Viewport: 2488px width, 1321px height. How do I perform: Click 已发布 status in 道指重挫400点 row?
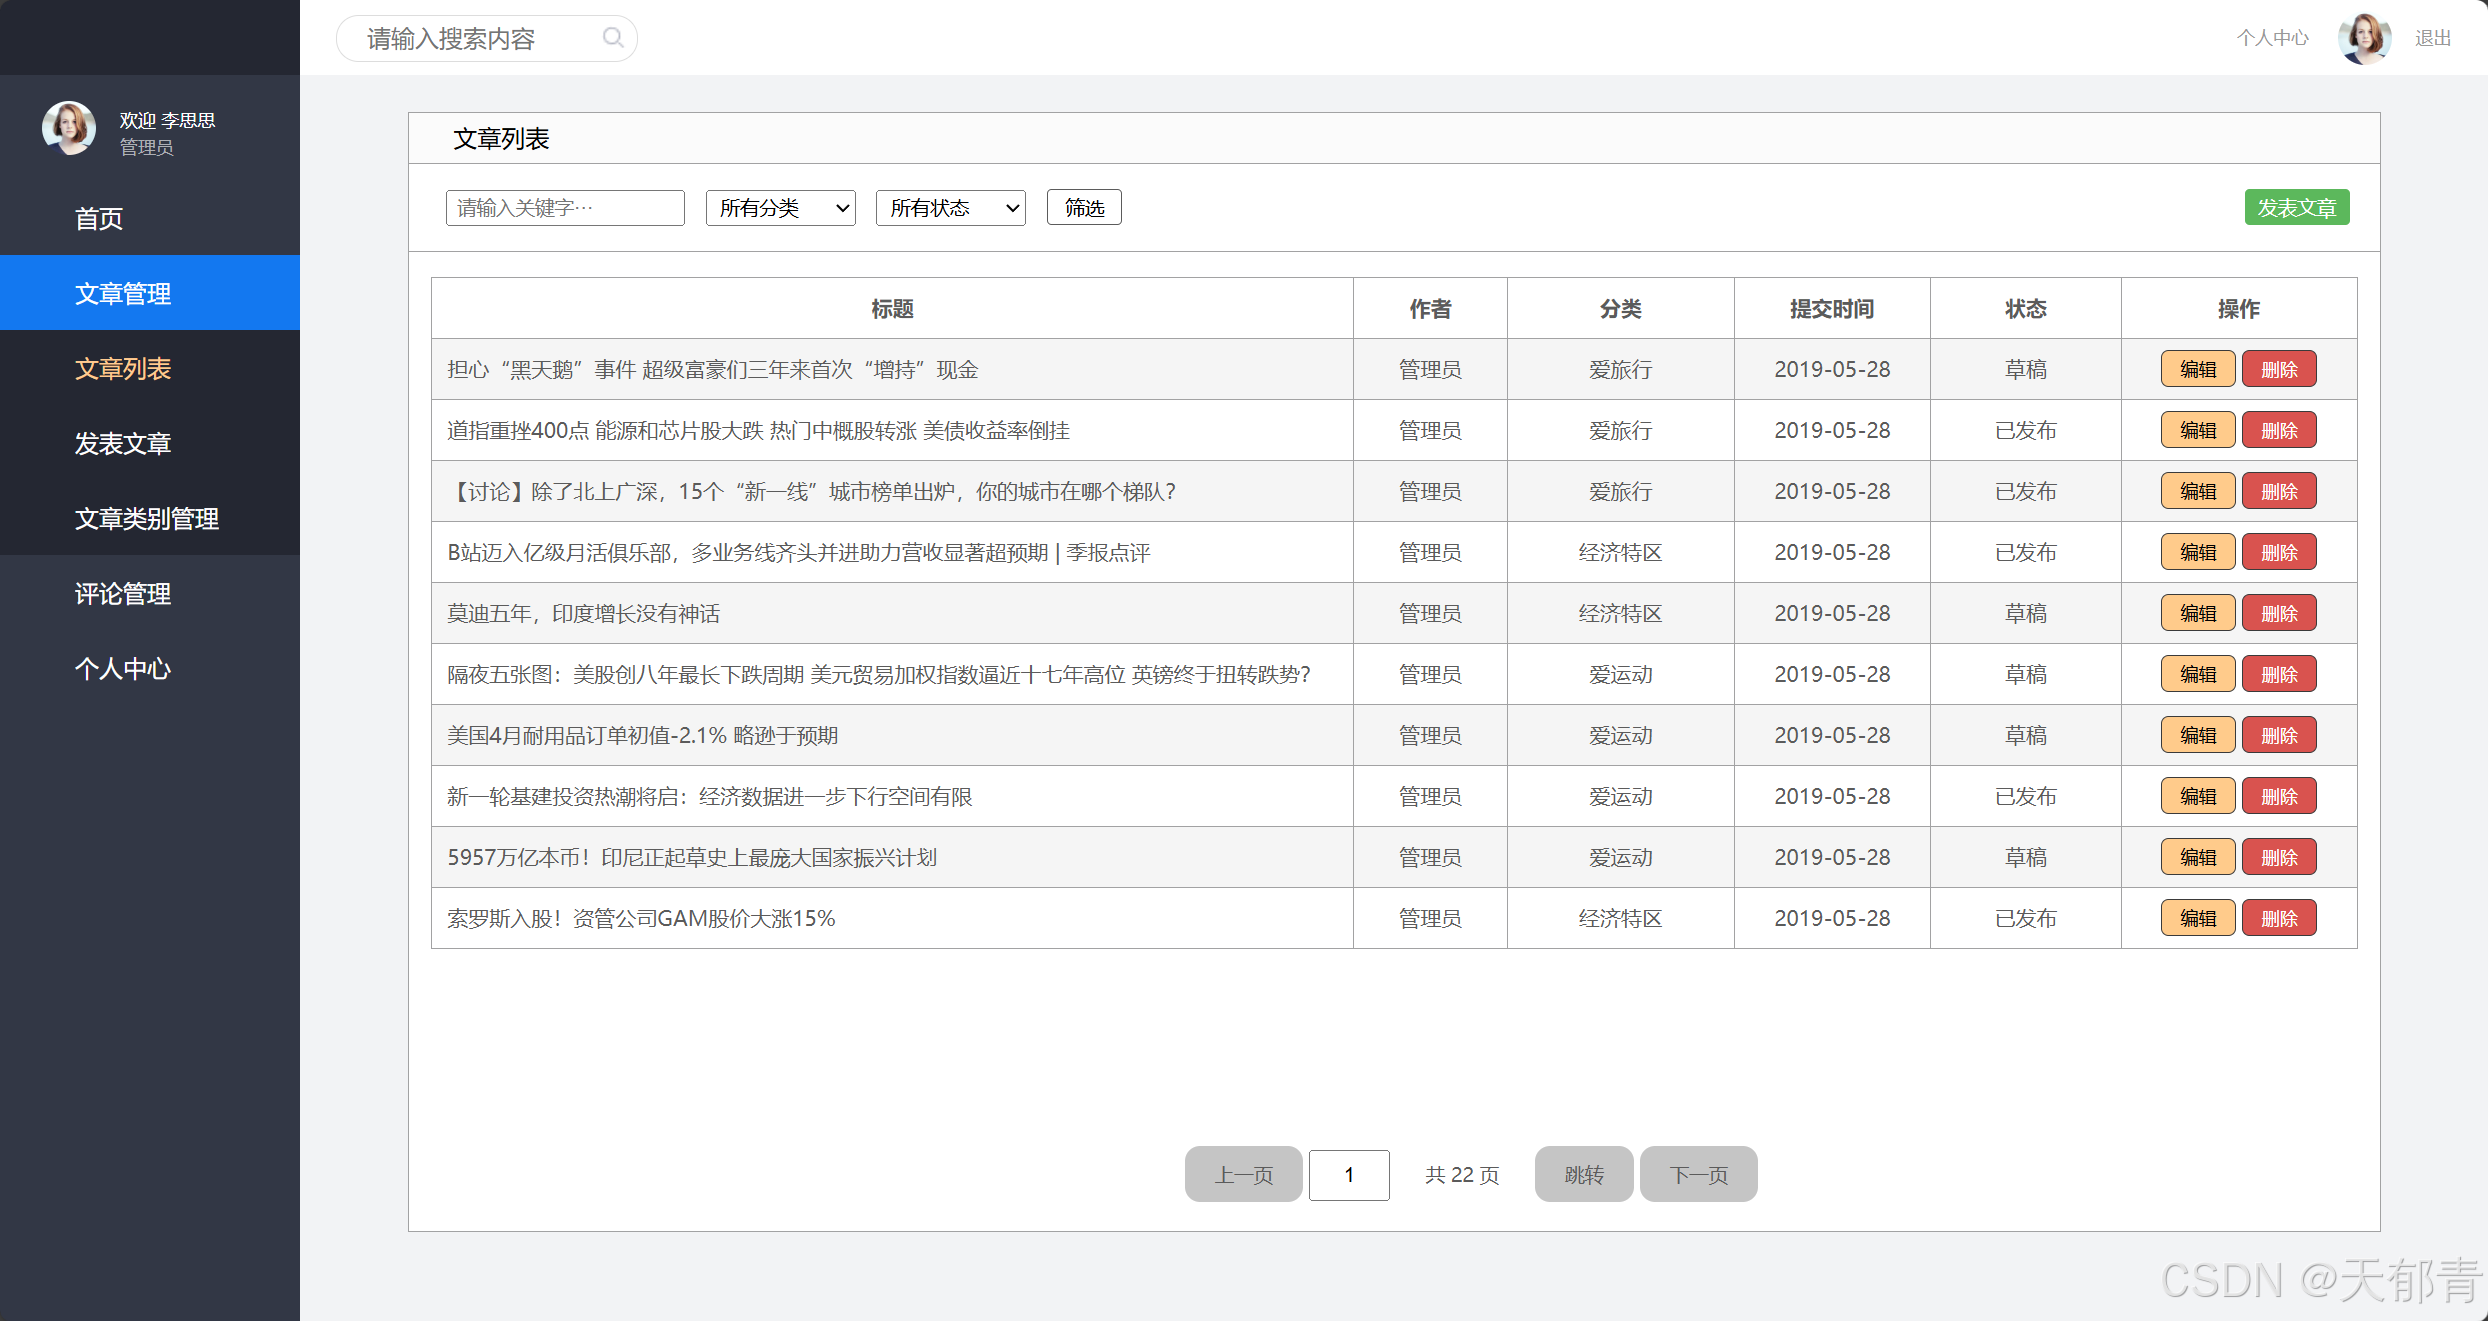pos(2026,430)
